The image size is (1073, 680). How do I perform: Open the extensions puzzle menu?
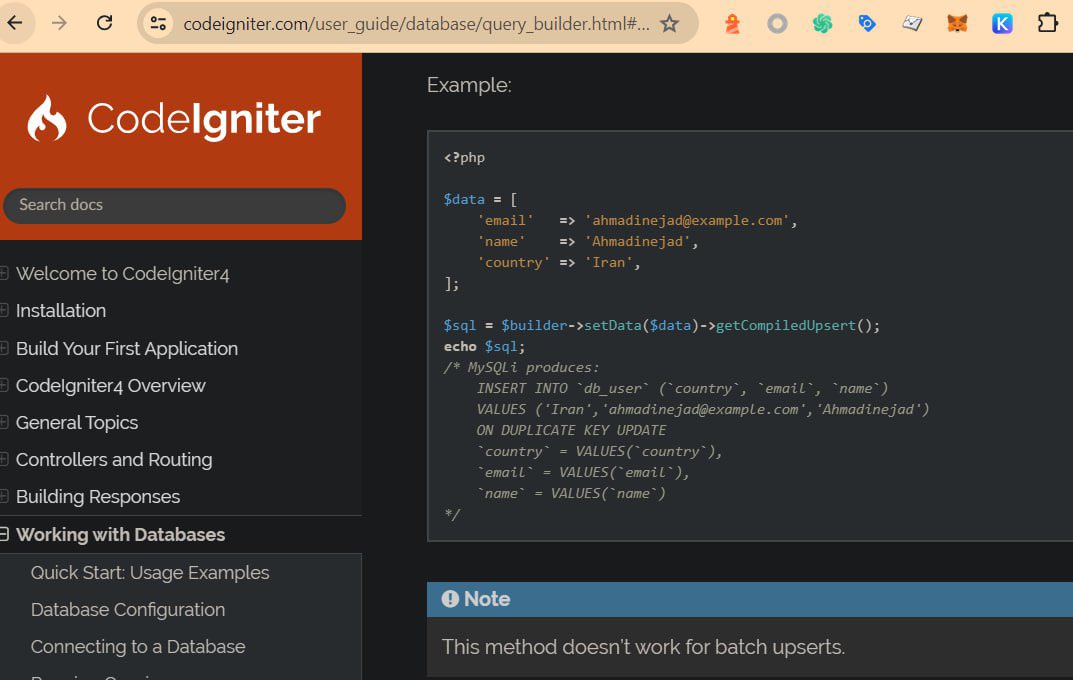point(1047,24)
